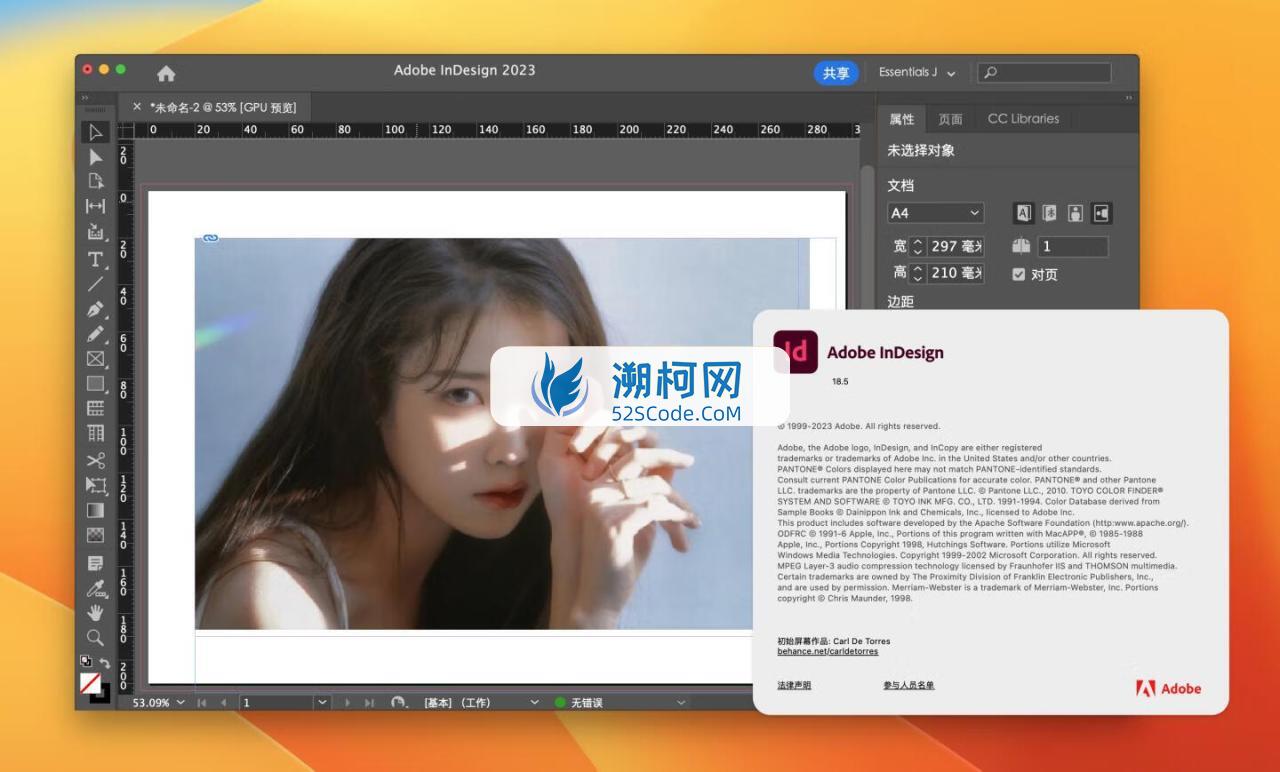Go to first page in status bar

point(202,702)
